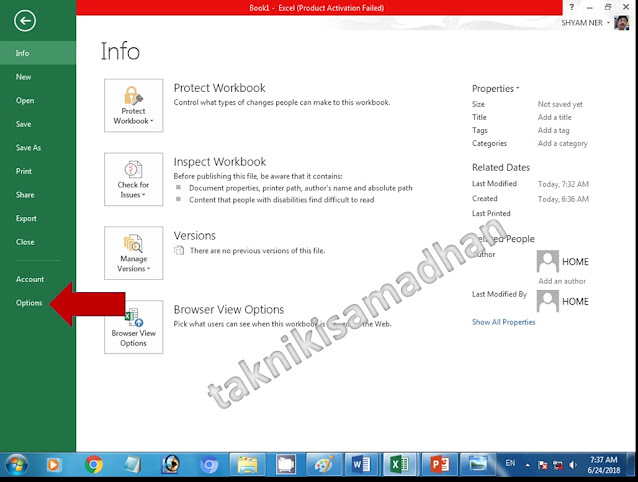
Task: Click the Last Modified By HOME avatar
Action: click(x=548, y=301)
